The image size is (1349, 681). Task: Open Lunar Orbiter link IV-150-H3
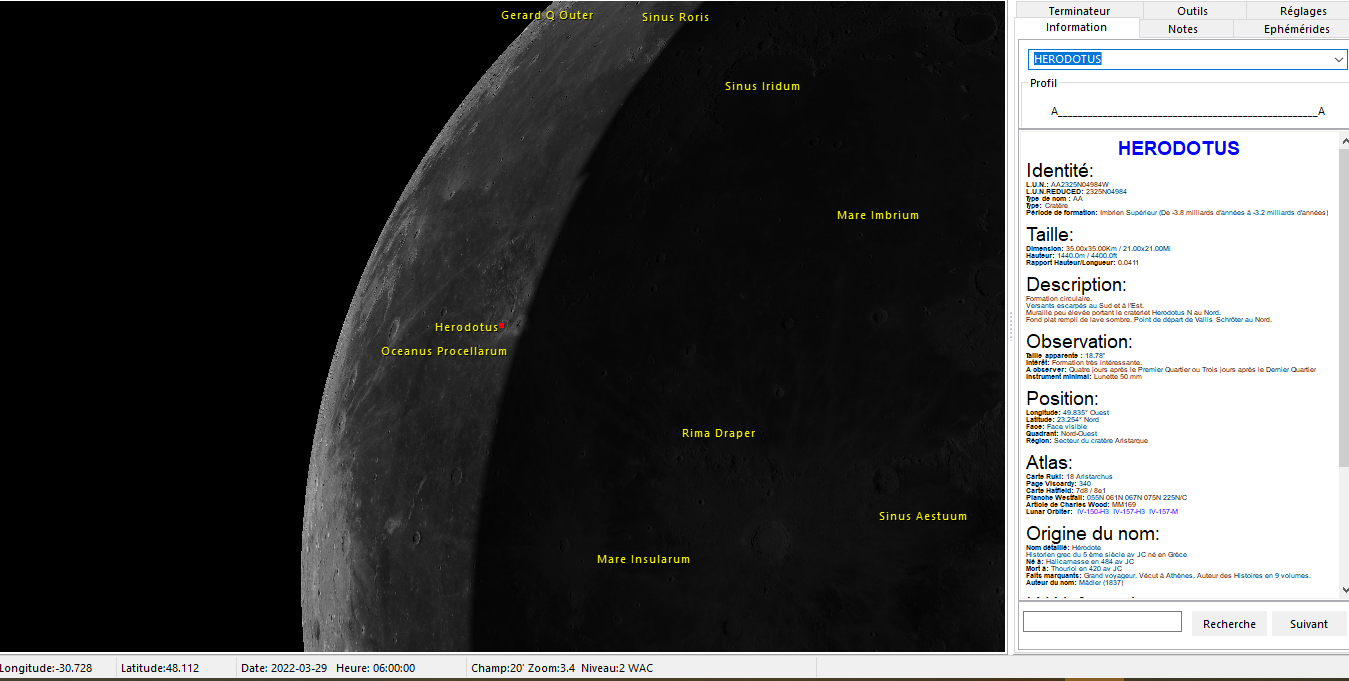[x=1092, y=512]
